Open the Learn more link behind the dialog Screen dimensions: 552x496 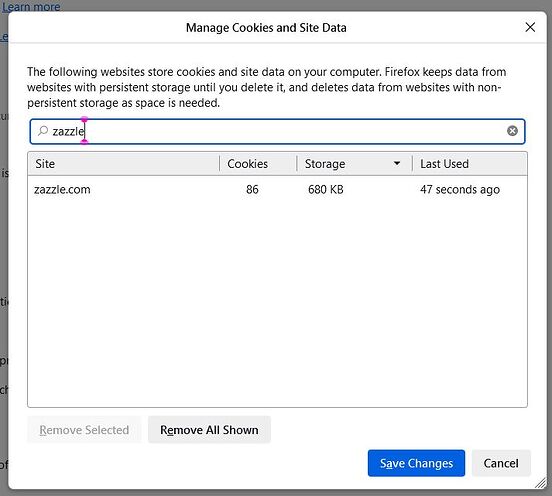31,6
